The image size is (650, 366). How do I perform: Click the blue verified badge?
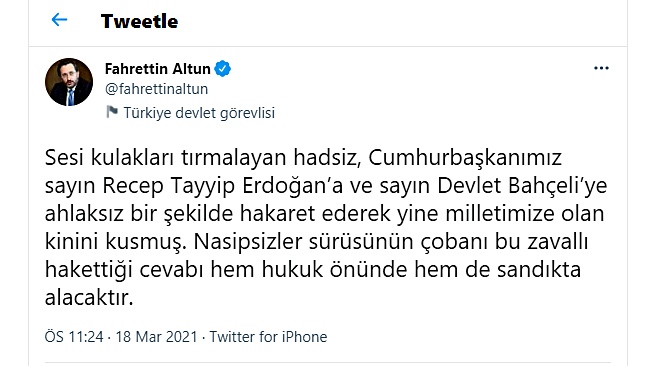223,69
